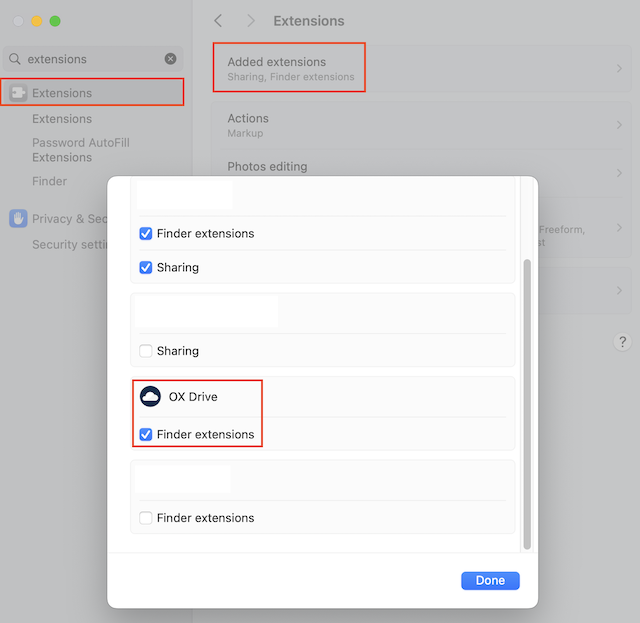
Task: Open Added extensions settings
Action: click(422, 69)
